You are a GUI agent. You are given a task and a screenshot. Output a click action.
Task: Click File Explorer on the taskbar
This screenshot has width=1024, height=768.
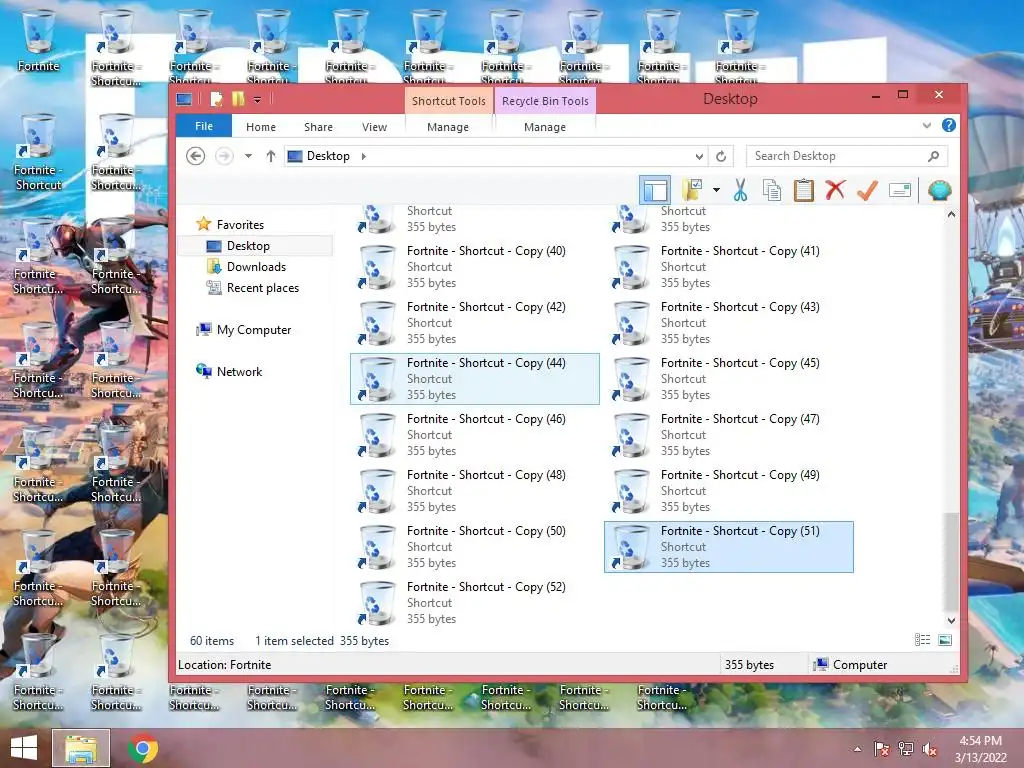click(x=81, y=748)
